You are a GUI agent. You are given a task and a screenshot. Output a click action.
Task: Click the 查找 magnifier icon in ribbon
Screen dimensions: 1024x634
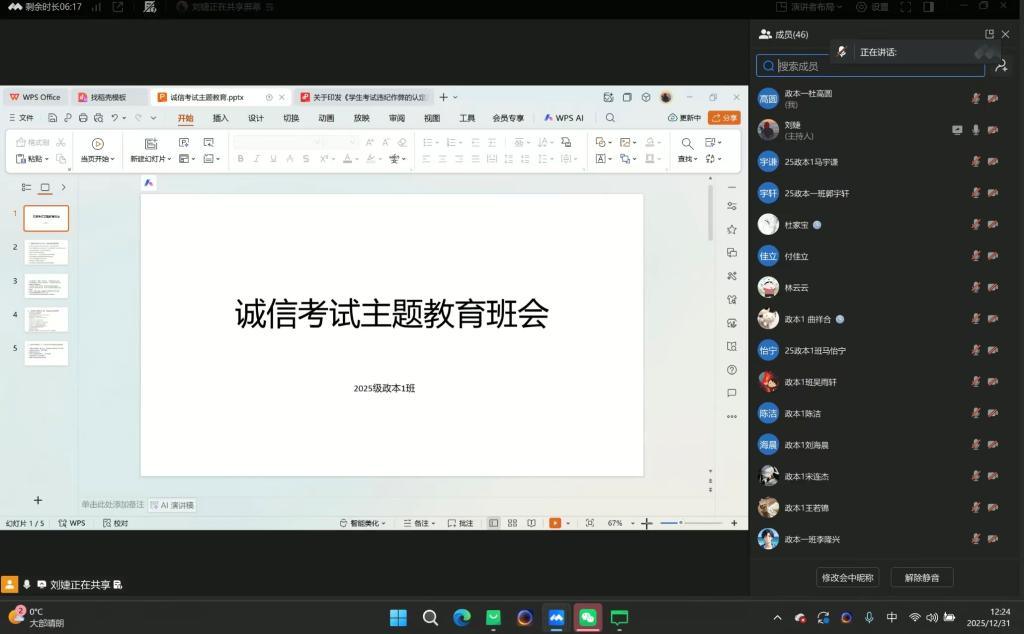(x=687, y=143)
